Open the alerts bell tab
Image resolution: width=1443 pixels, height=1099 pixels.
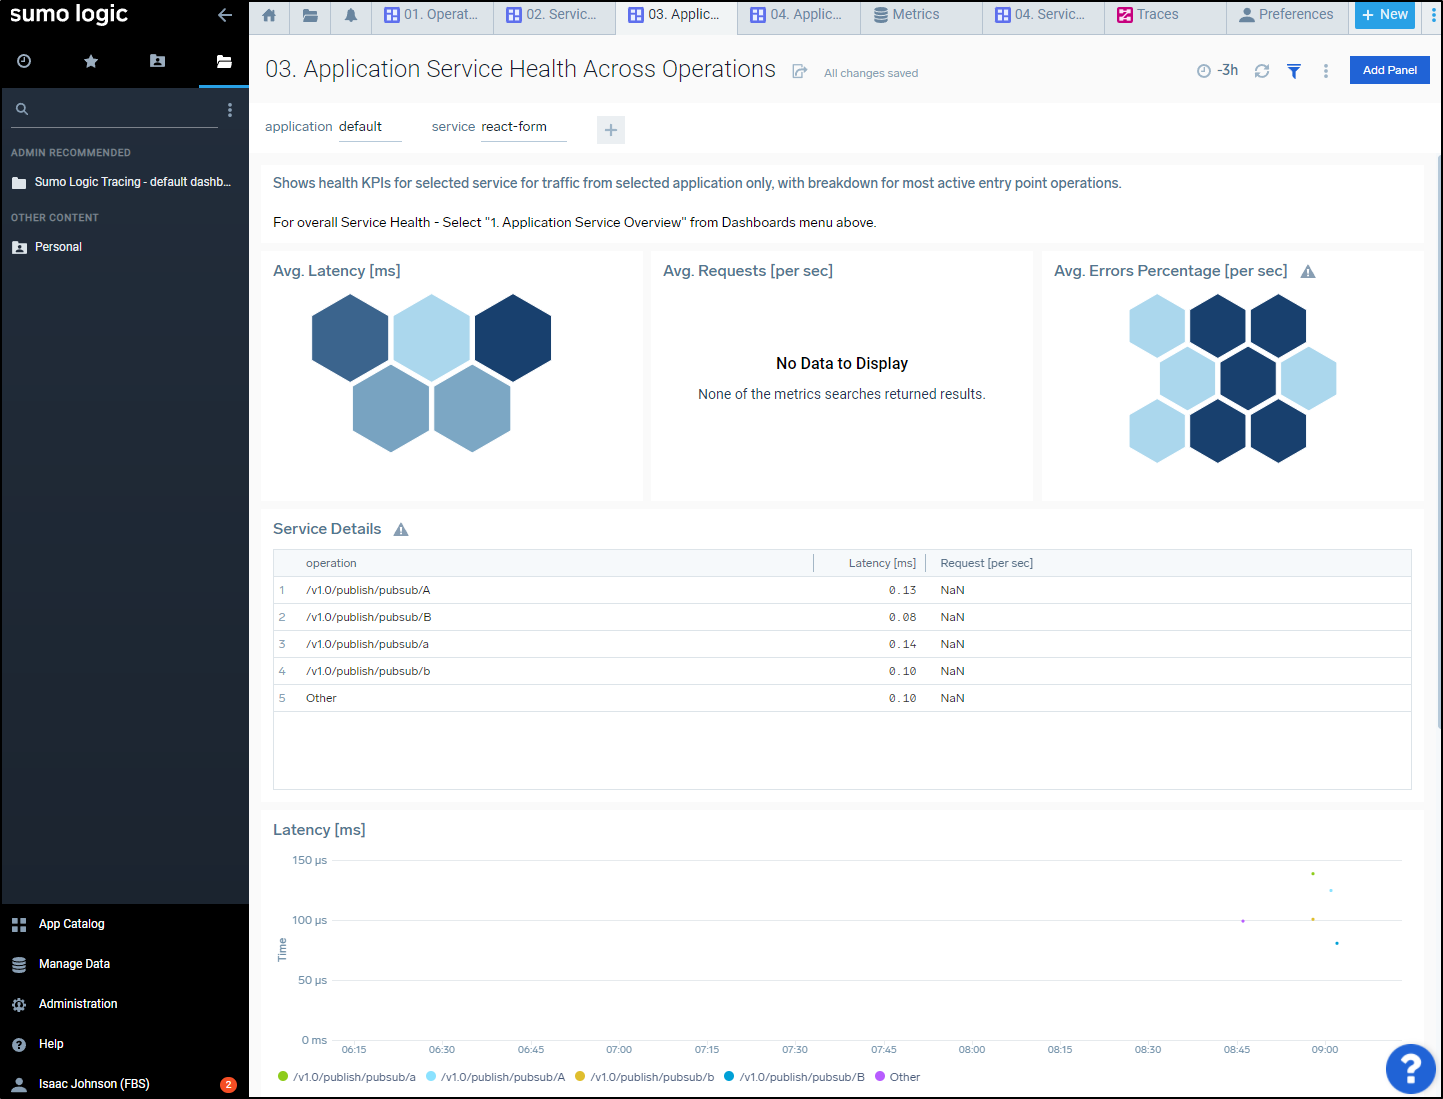click(351, 15)
